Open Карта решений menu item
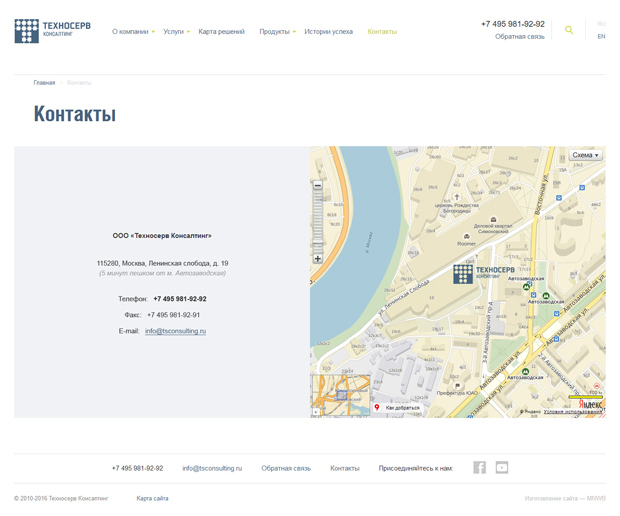The height and width of the screenshot is (516, 620). 221,32
